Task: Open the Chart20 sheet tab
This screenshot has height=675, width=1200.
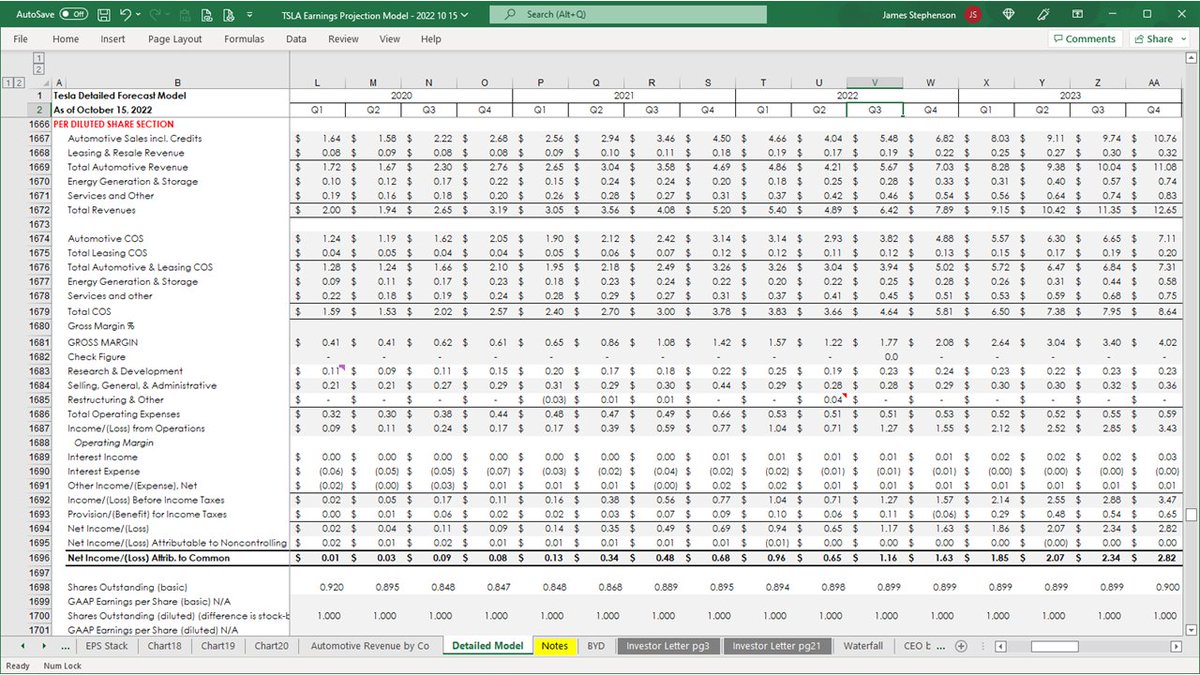Action: [272, 646]
